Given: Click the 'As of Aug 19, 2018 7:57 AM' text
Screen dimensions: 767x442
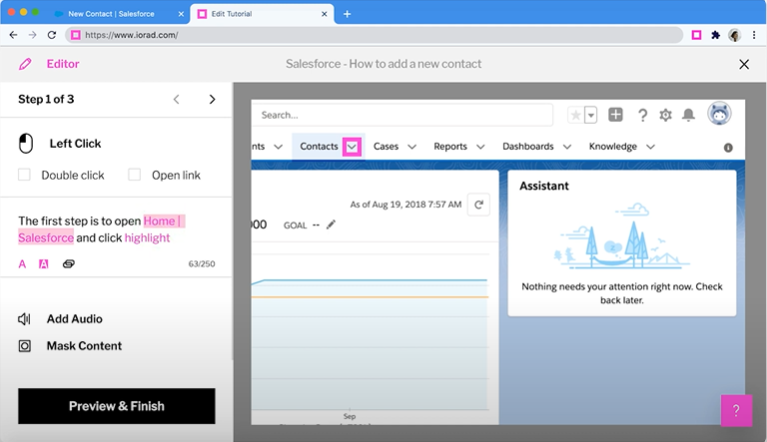Looking at the screenshot, I should [x=406, y=204].
